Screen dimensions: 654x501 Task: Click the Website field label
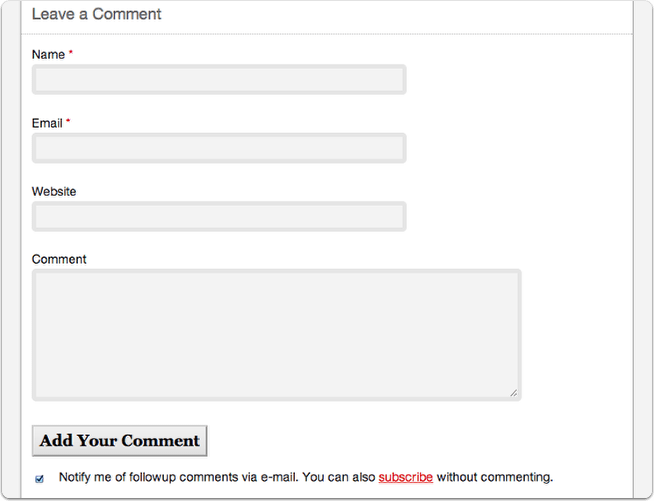pyautogui.click(x=54, y=191)
